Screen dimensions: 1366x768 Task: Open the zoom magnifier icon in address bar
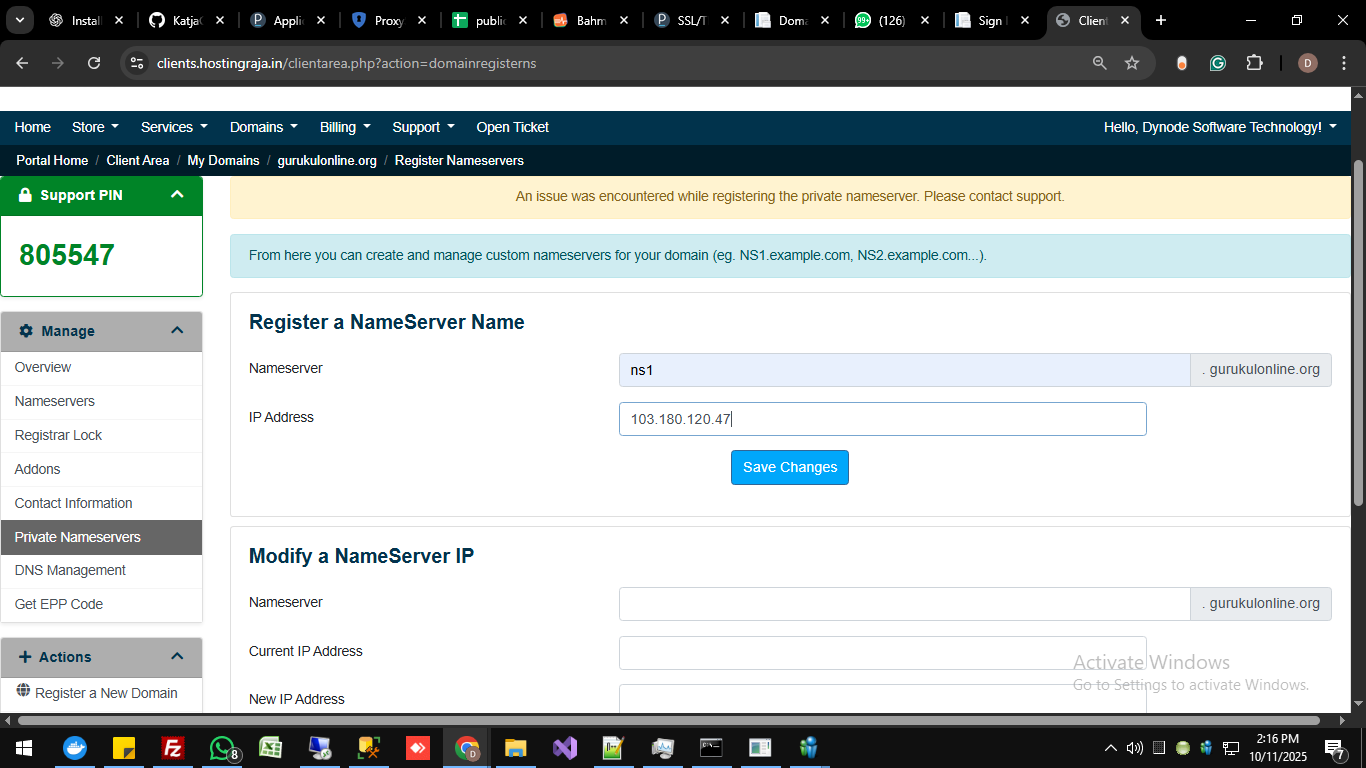1100,63
